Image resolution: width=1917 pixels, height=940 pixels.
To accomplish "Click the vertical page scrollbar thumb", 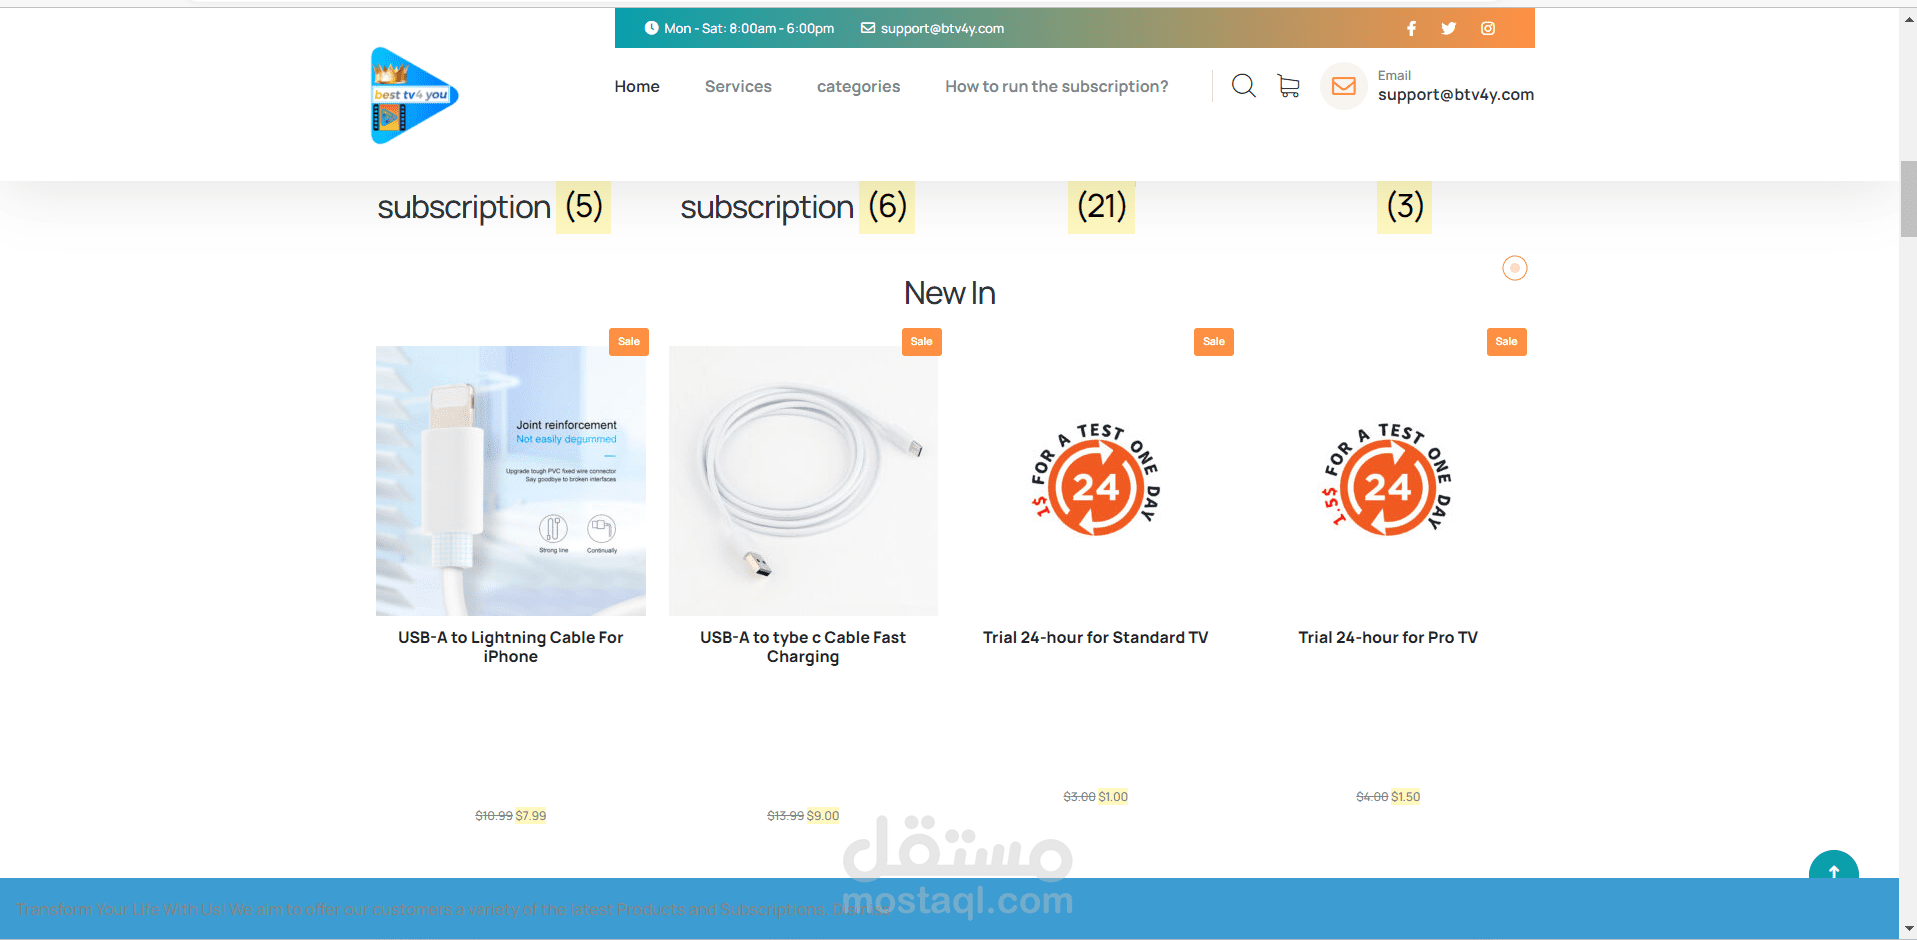I will click(1908, 198).
